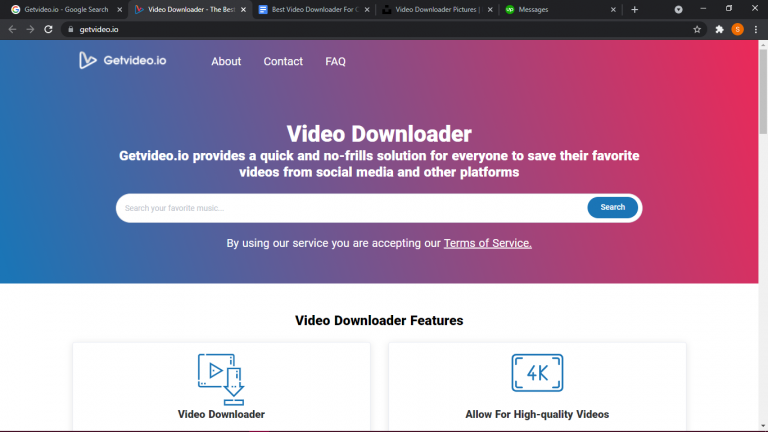Click the tab search circle icon
The image size is (768, 432).
[x=678, y=9]
